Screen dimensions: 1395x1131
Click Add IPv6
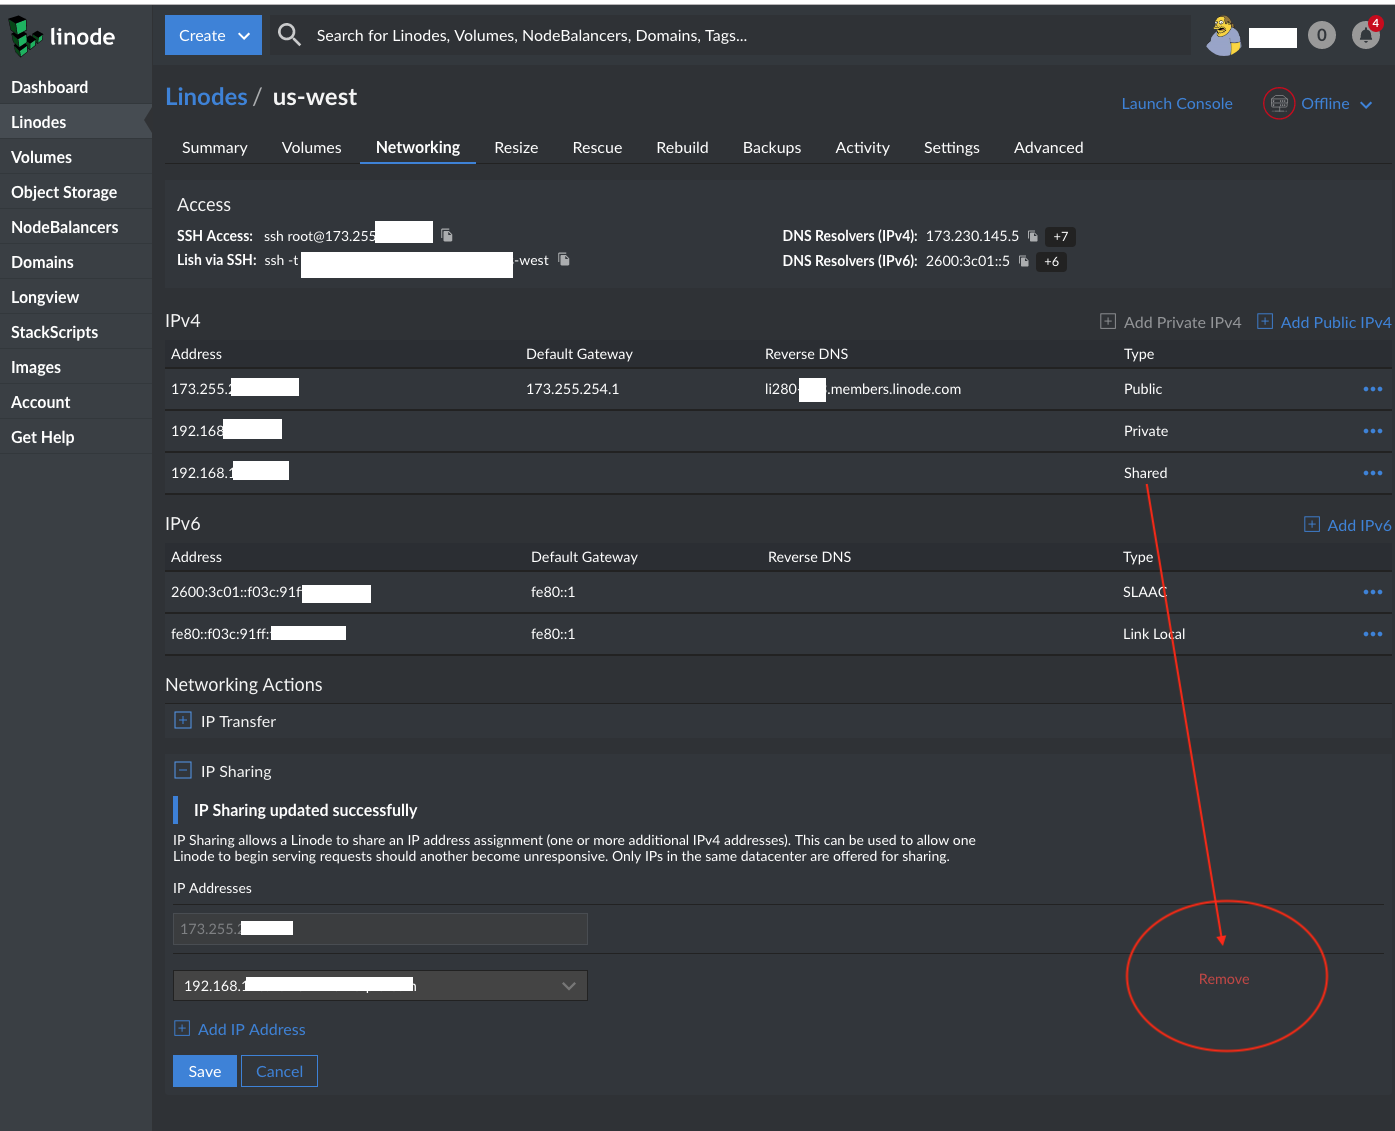tap(1348, 525)
